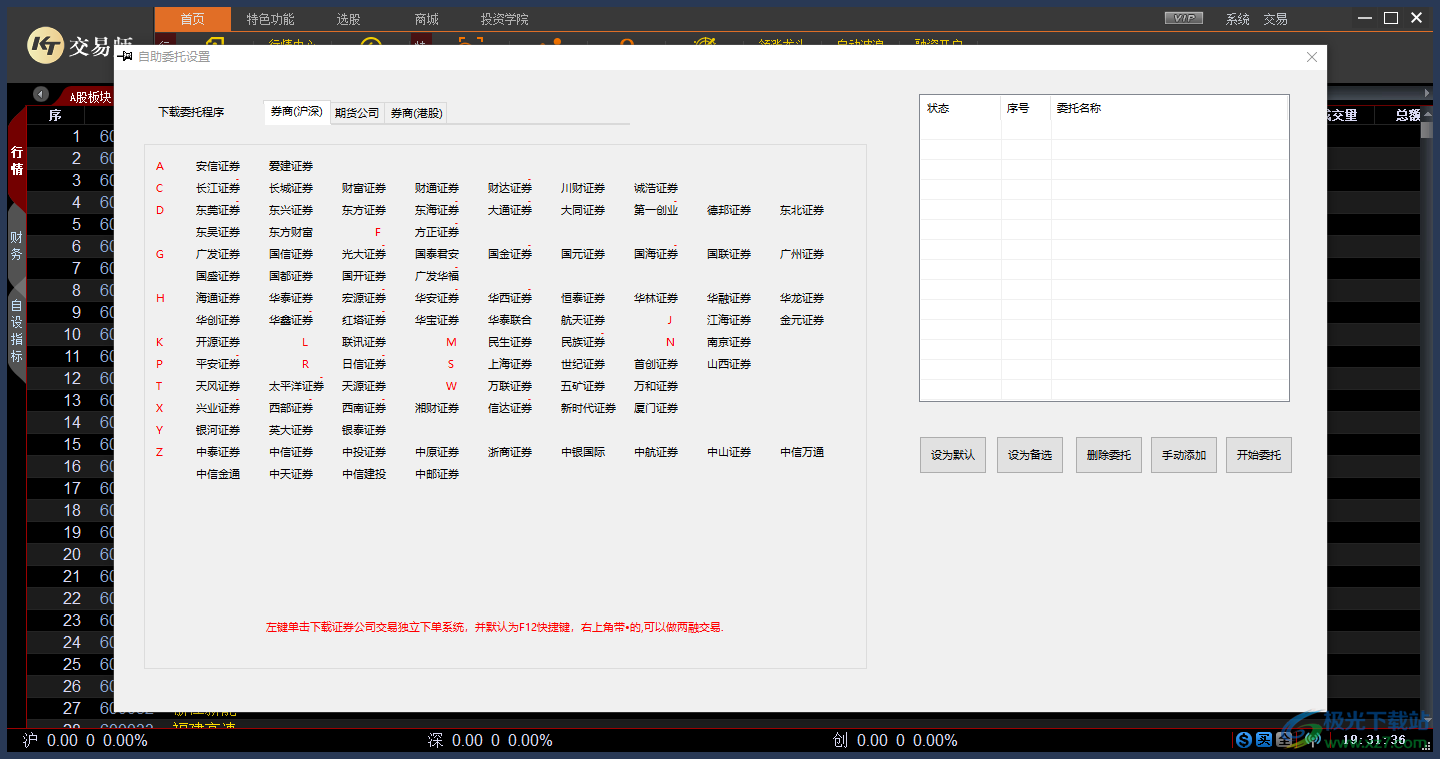Select 太平洋证券 broker link

[296, 386]
